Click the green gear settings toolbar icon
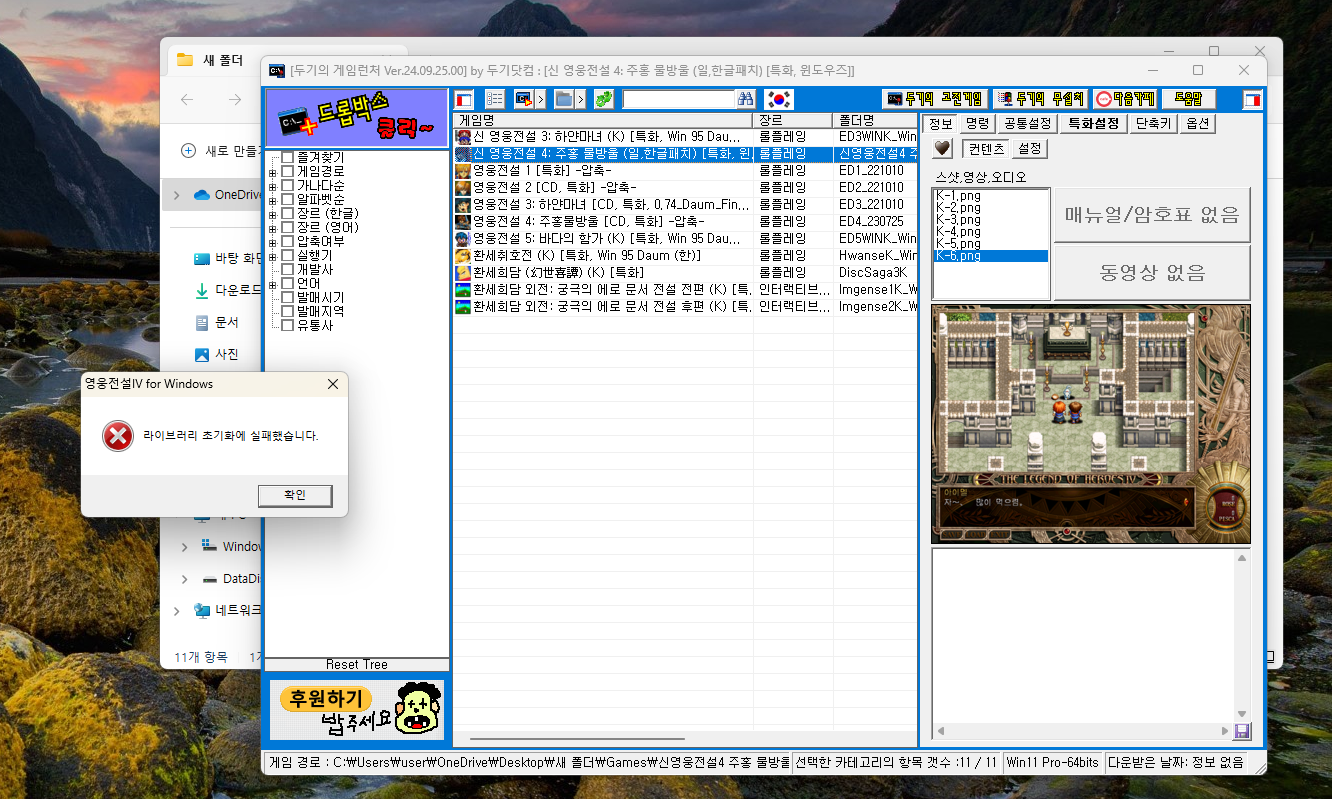1332x799 pixels. click(x=603, y=99)
